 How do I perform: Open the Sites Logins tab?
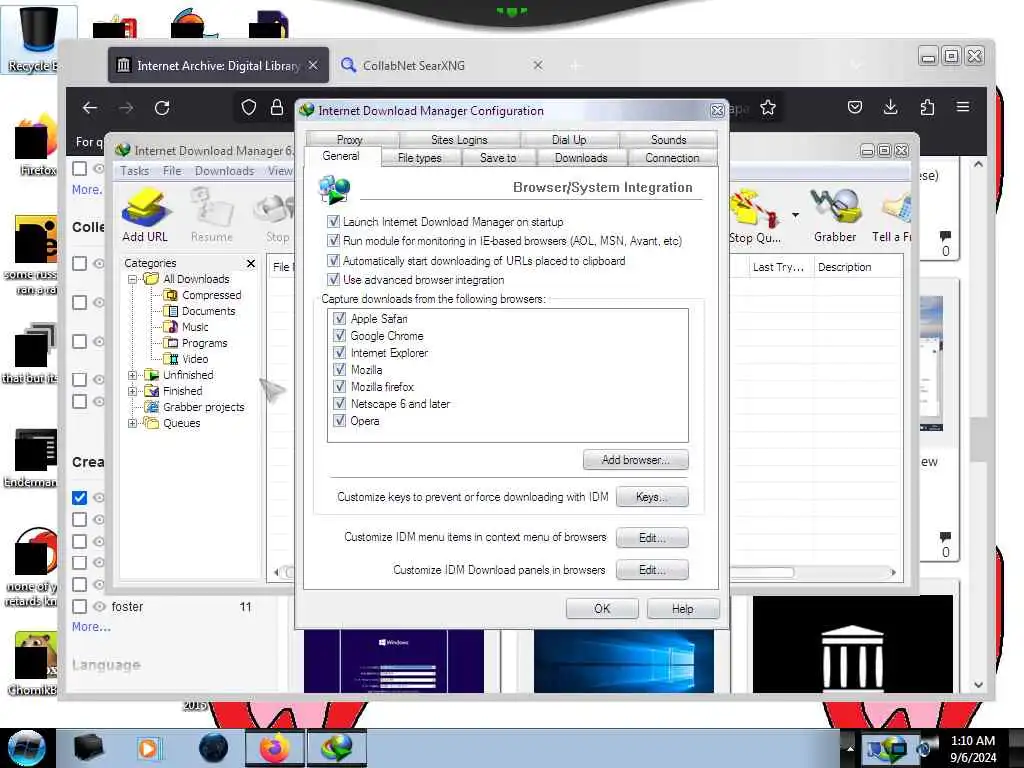459,140
